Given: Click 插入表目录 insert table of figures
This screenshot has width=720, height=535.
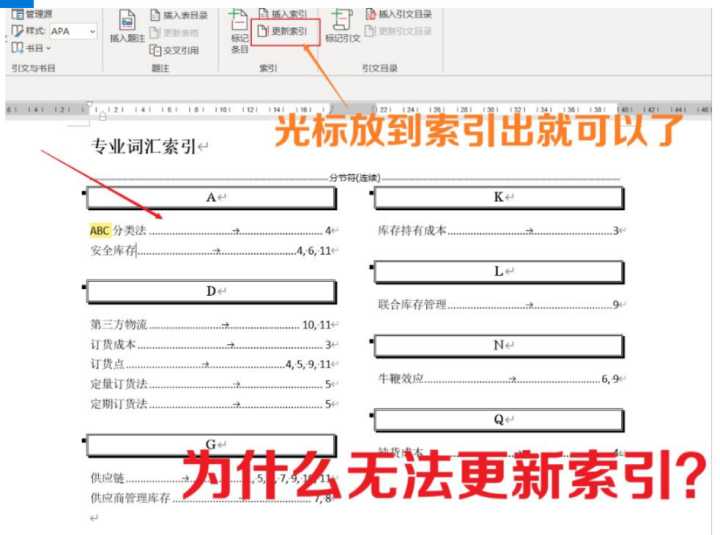Looking at the screenshot, I should [179, 15].
